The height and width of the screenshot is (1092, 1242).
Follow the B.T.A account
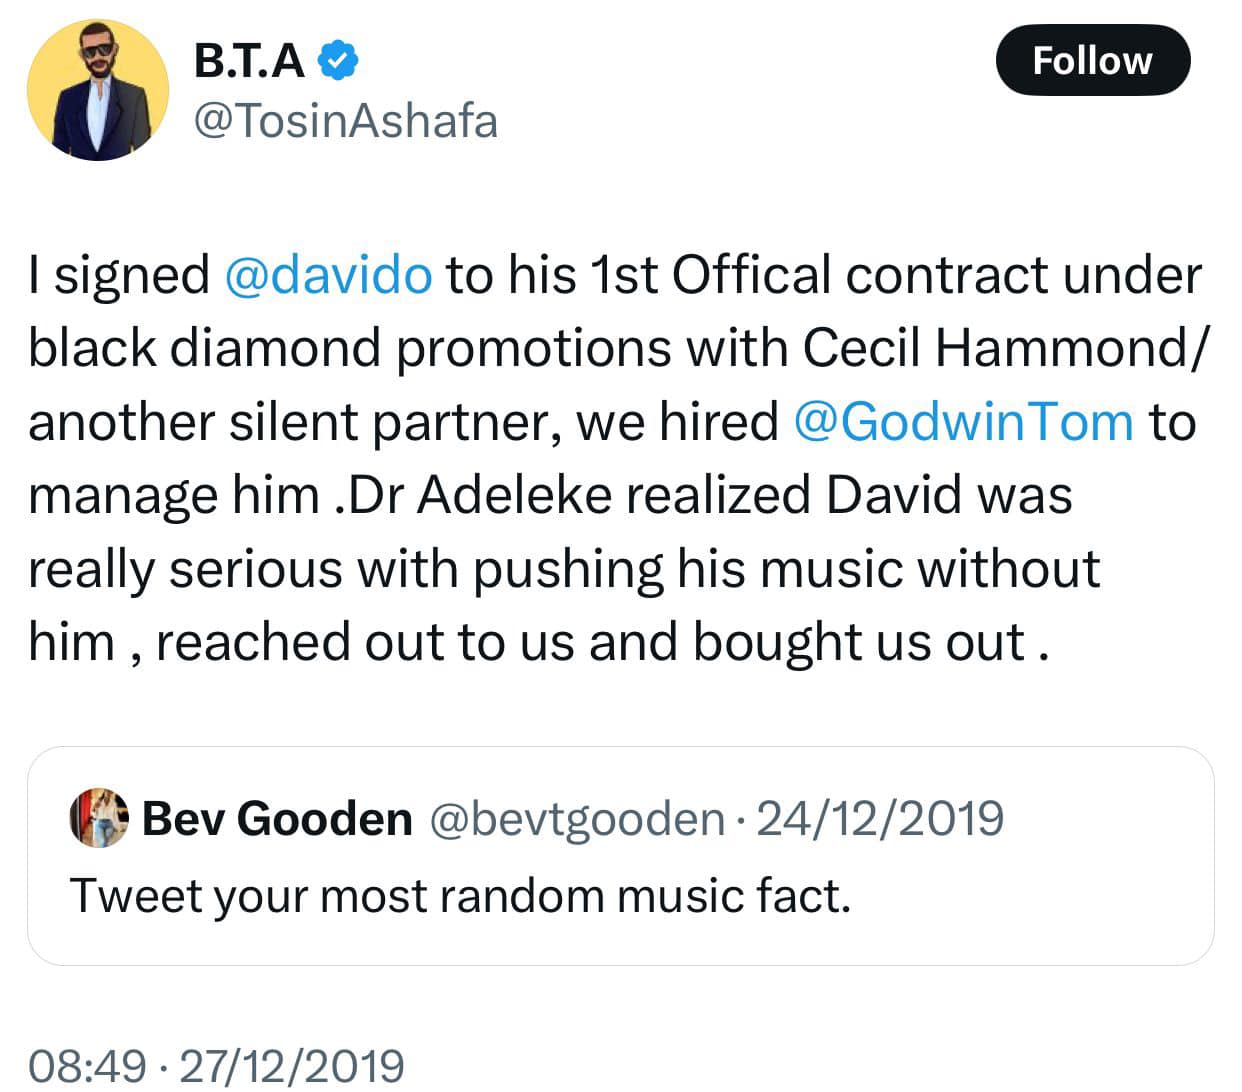click(x=1092, y=61)
